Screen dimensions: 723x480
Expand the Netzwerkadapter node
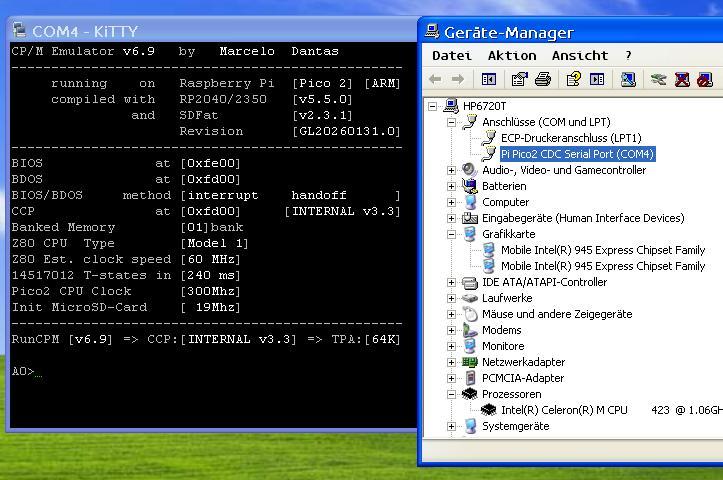451,362
